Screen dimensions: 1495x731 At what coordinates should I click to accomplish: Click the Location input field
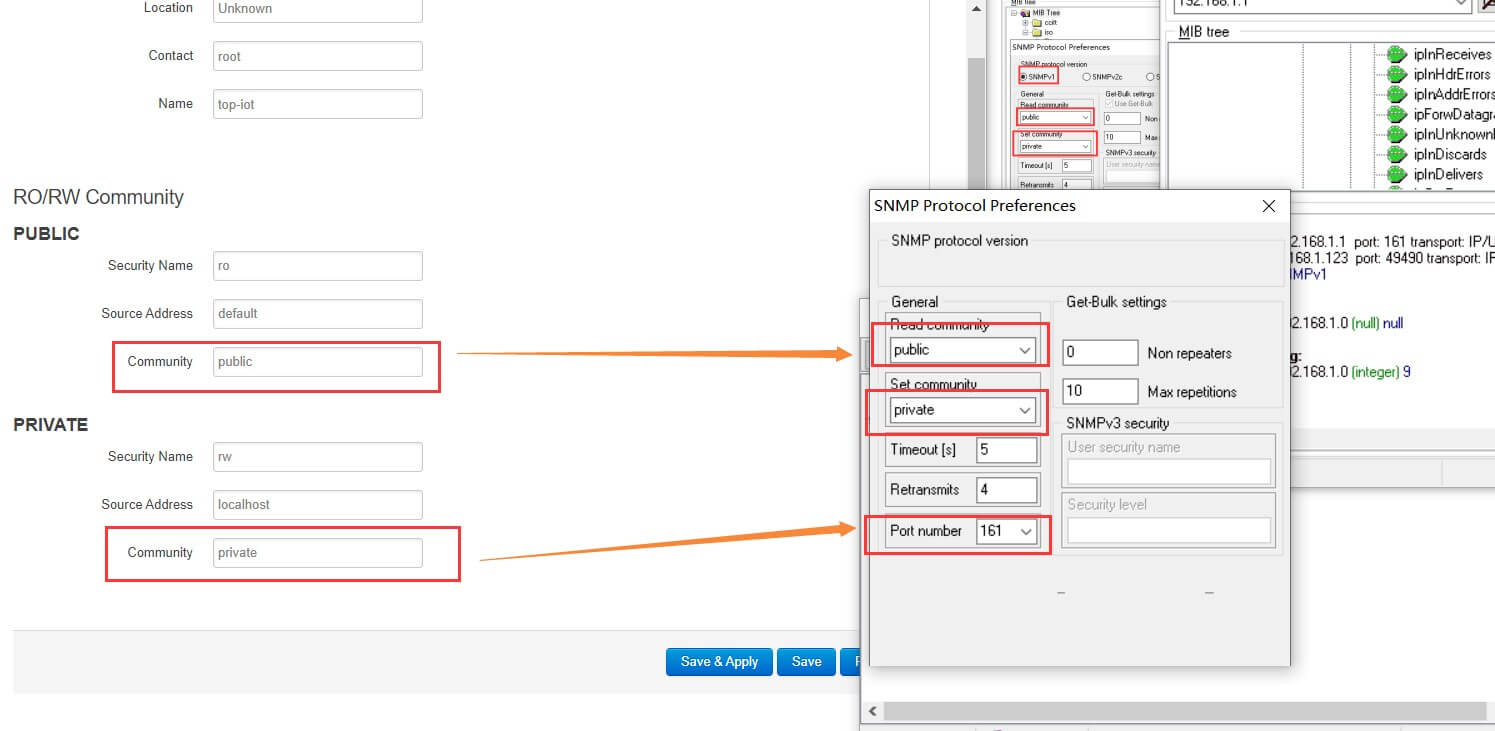[x=318, y=9]
